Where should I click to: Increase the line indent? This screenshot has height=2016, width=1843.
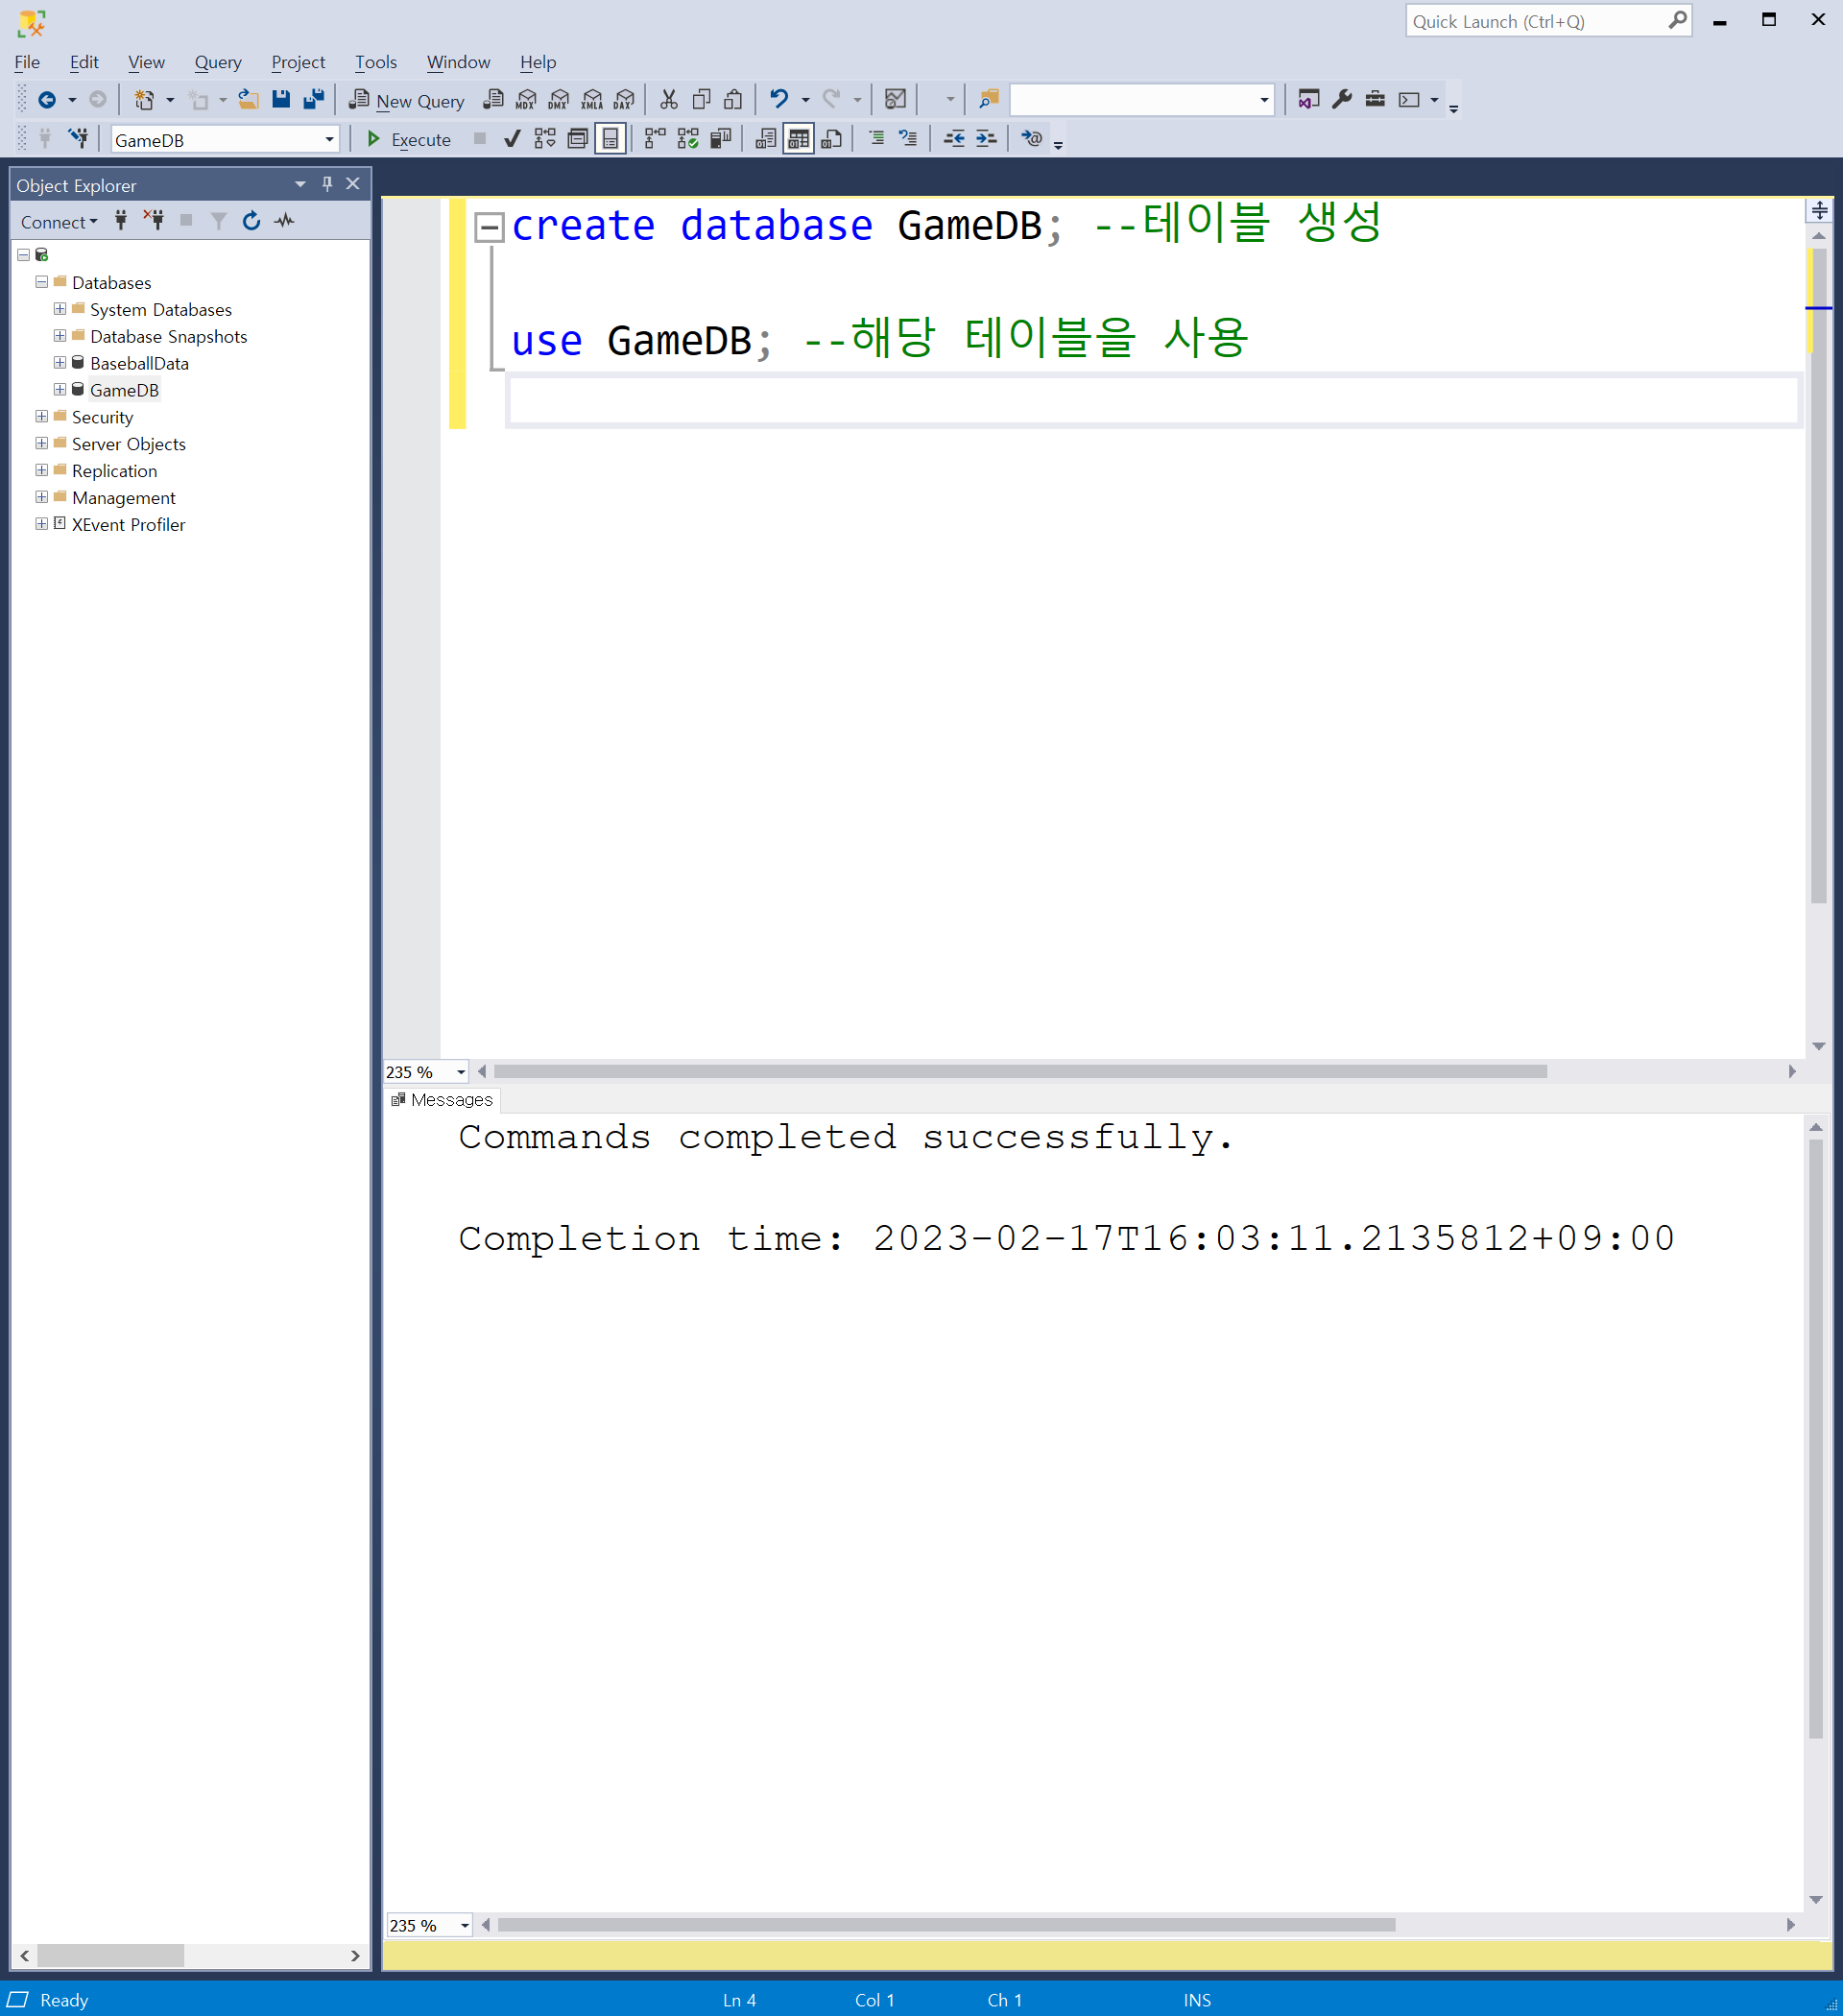click(x=986, y=139)
